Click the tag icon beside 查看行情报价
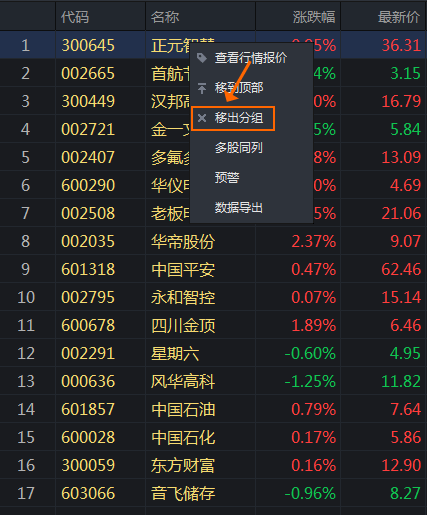 202,58
